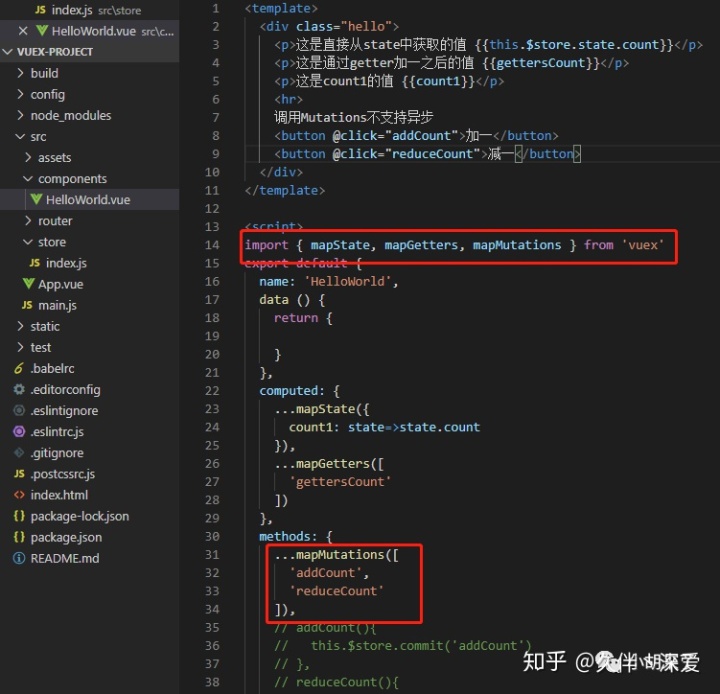This screenshot has height=694, width=720.
Task: Click the info icon beside README.md
Action: click(x=19, y=559)
